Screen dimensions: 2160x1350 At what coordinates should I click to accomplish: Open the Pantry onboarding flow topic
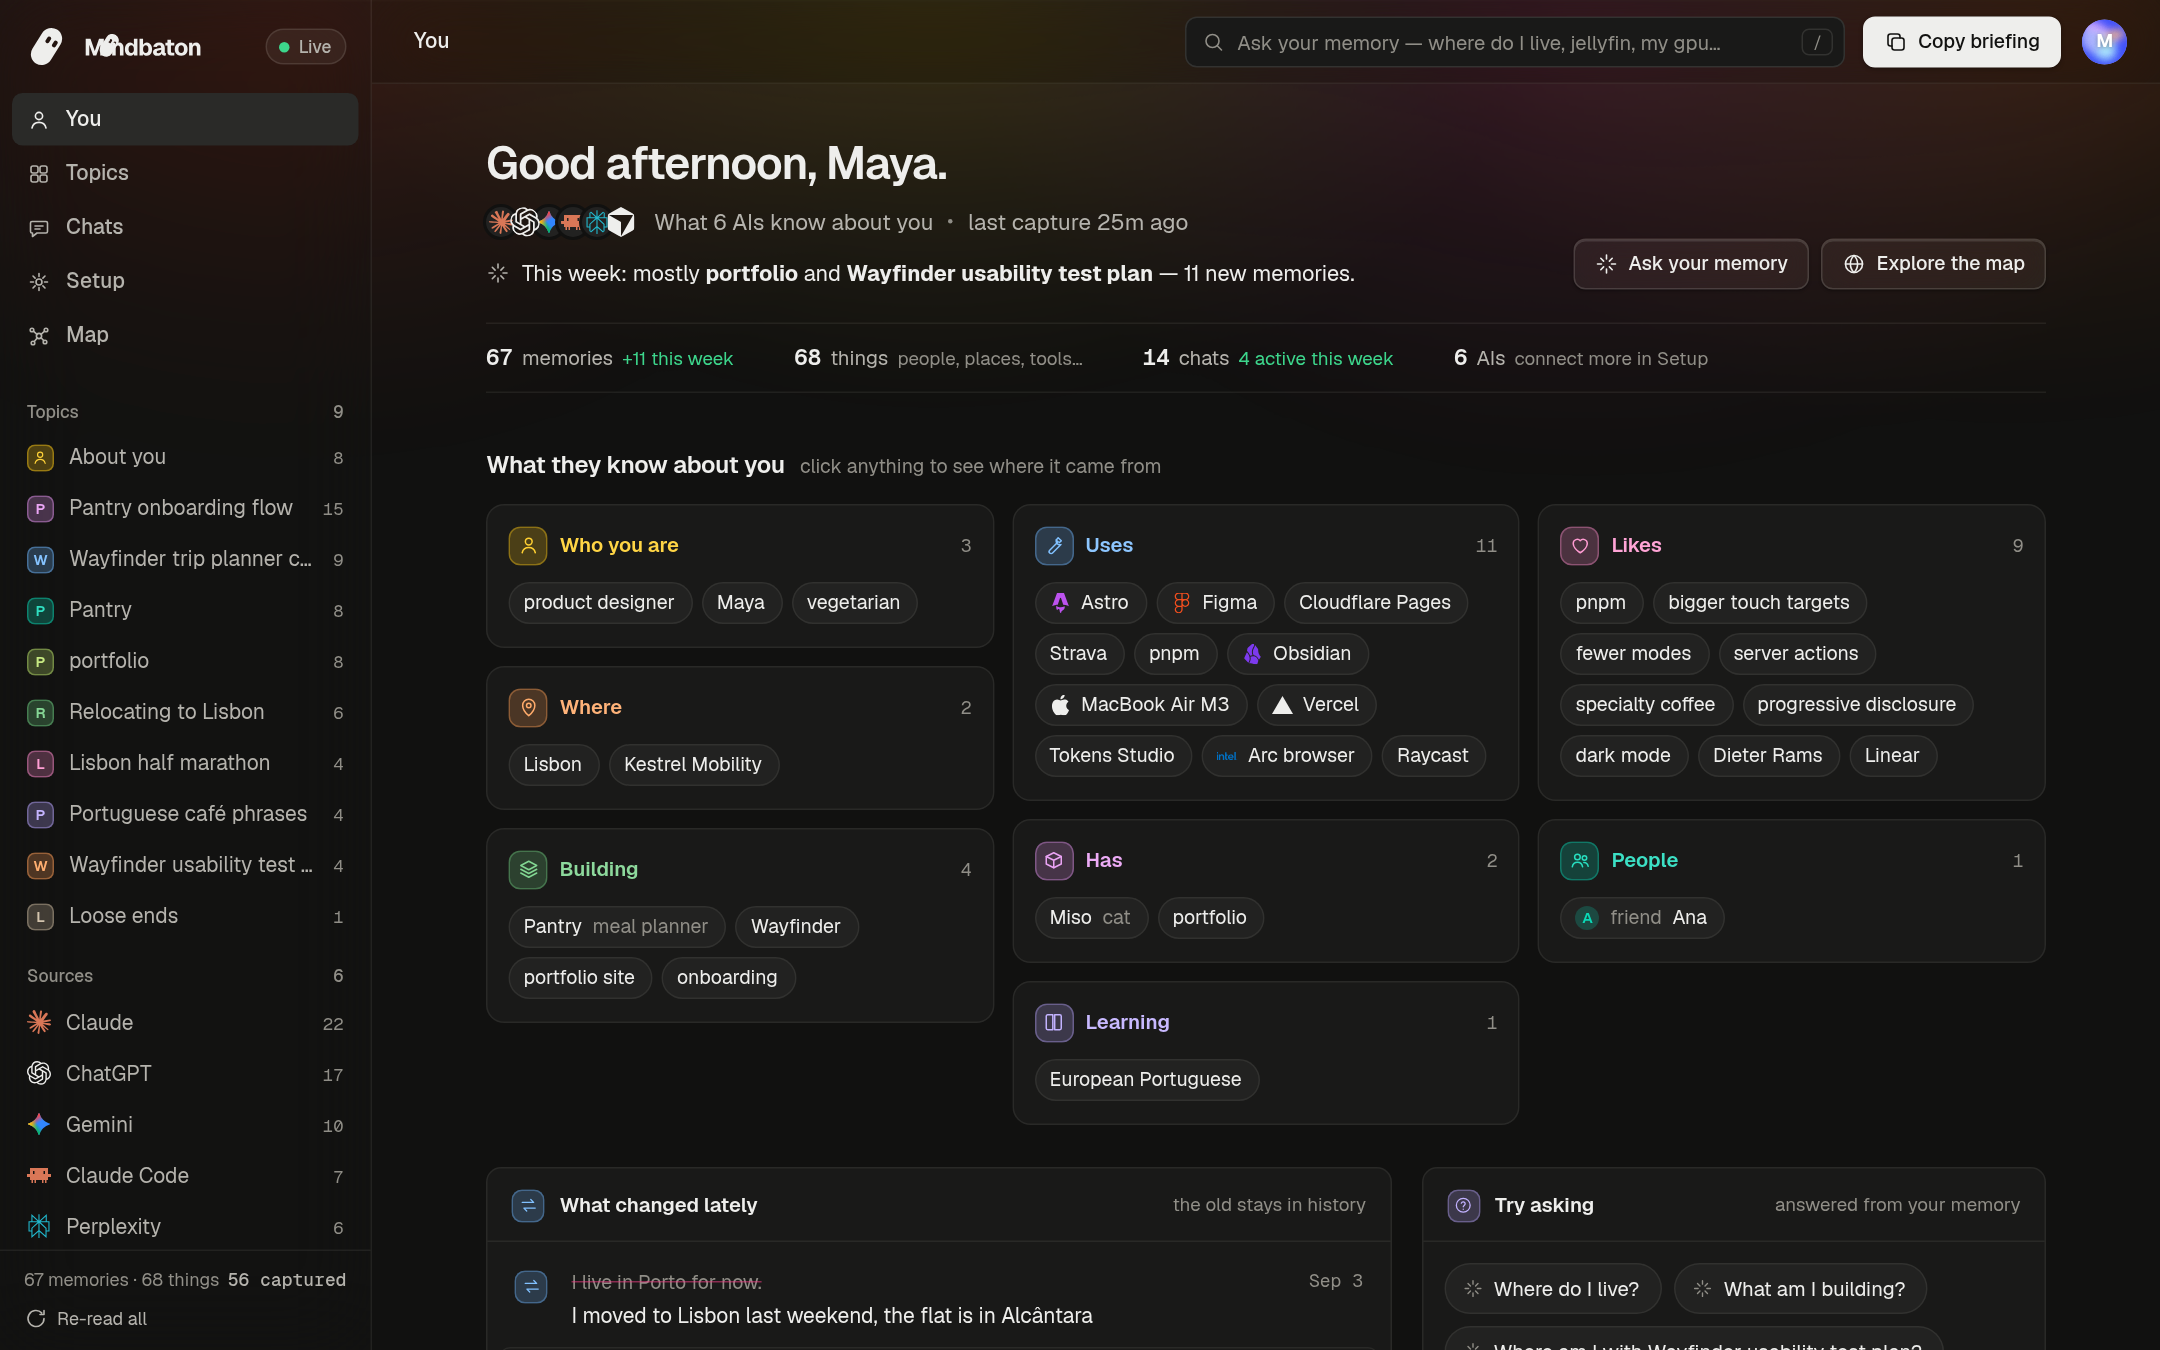(x=185, y=509)
